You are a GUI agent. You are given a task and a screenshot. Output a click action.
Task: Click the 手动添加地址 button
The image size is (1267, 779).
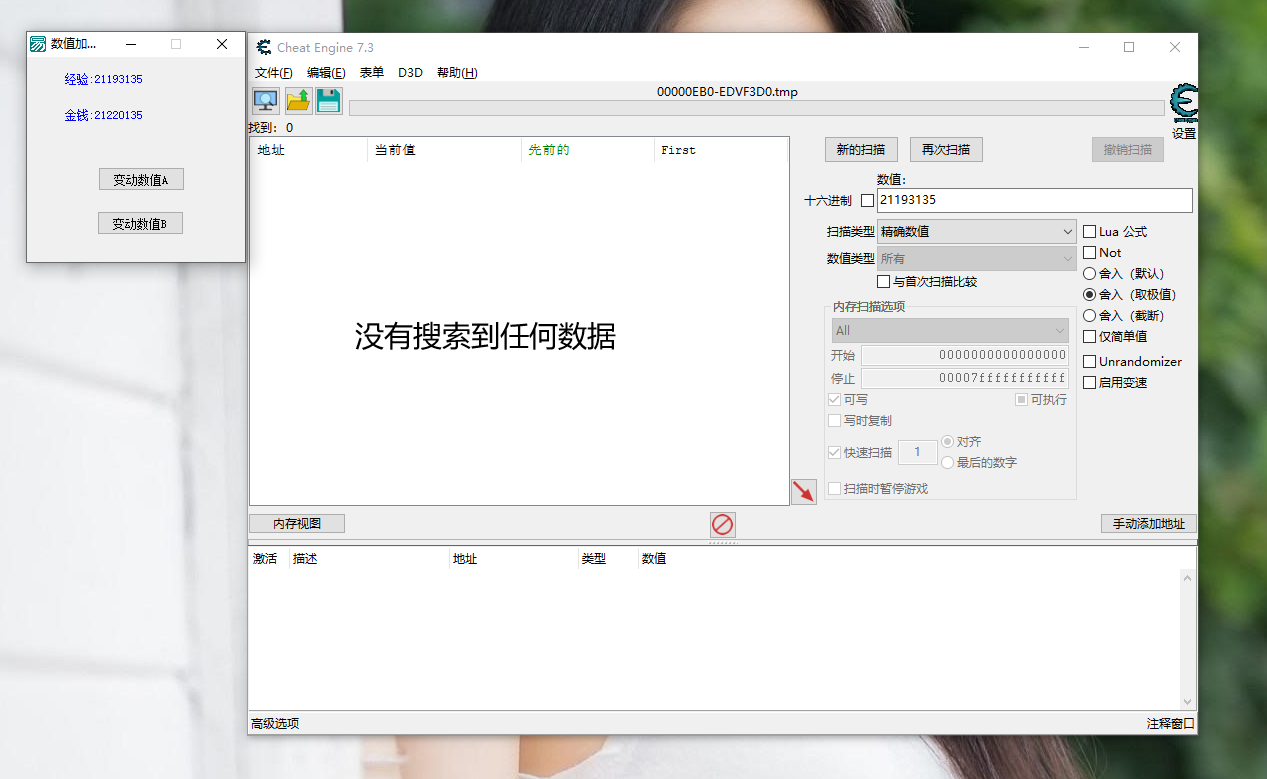pos(1149,524)
